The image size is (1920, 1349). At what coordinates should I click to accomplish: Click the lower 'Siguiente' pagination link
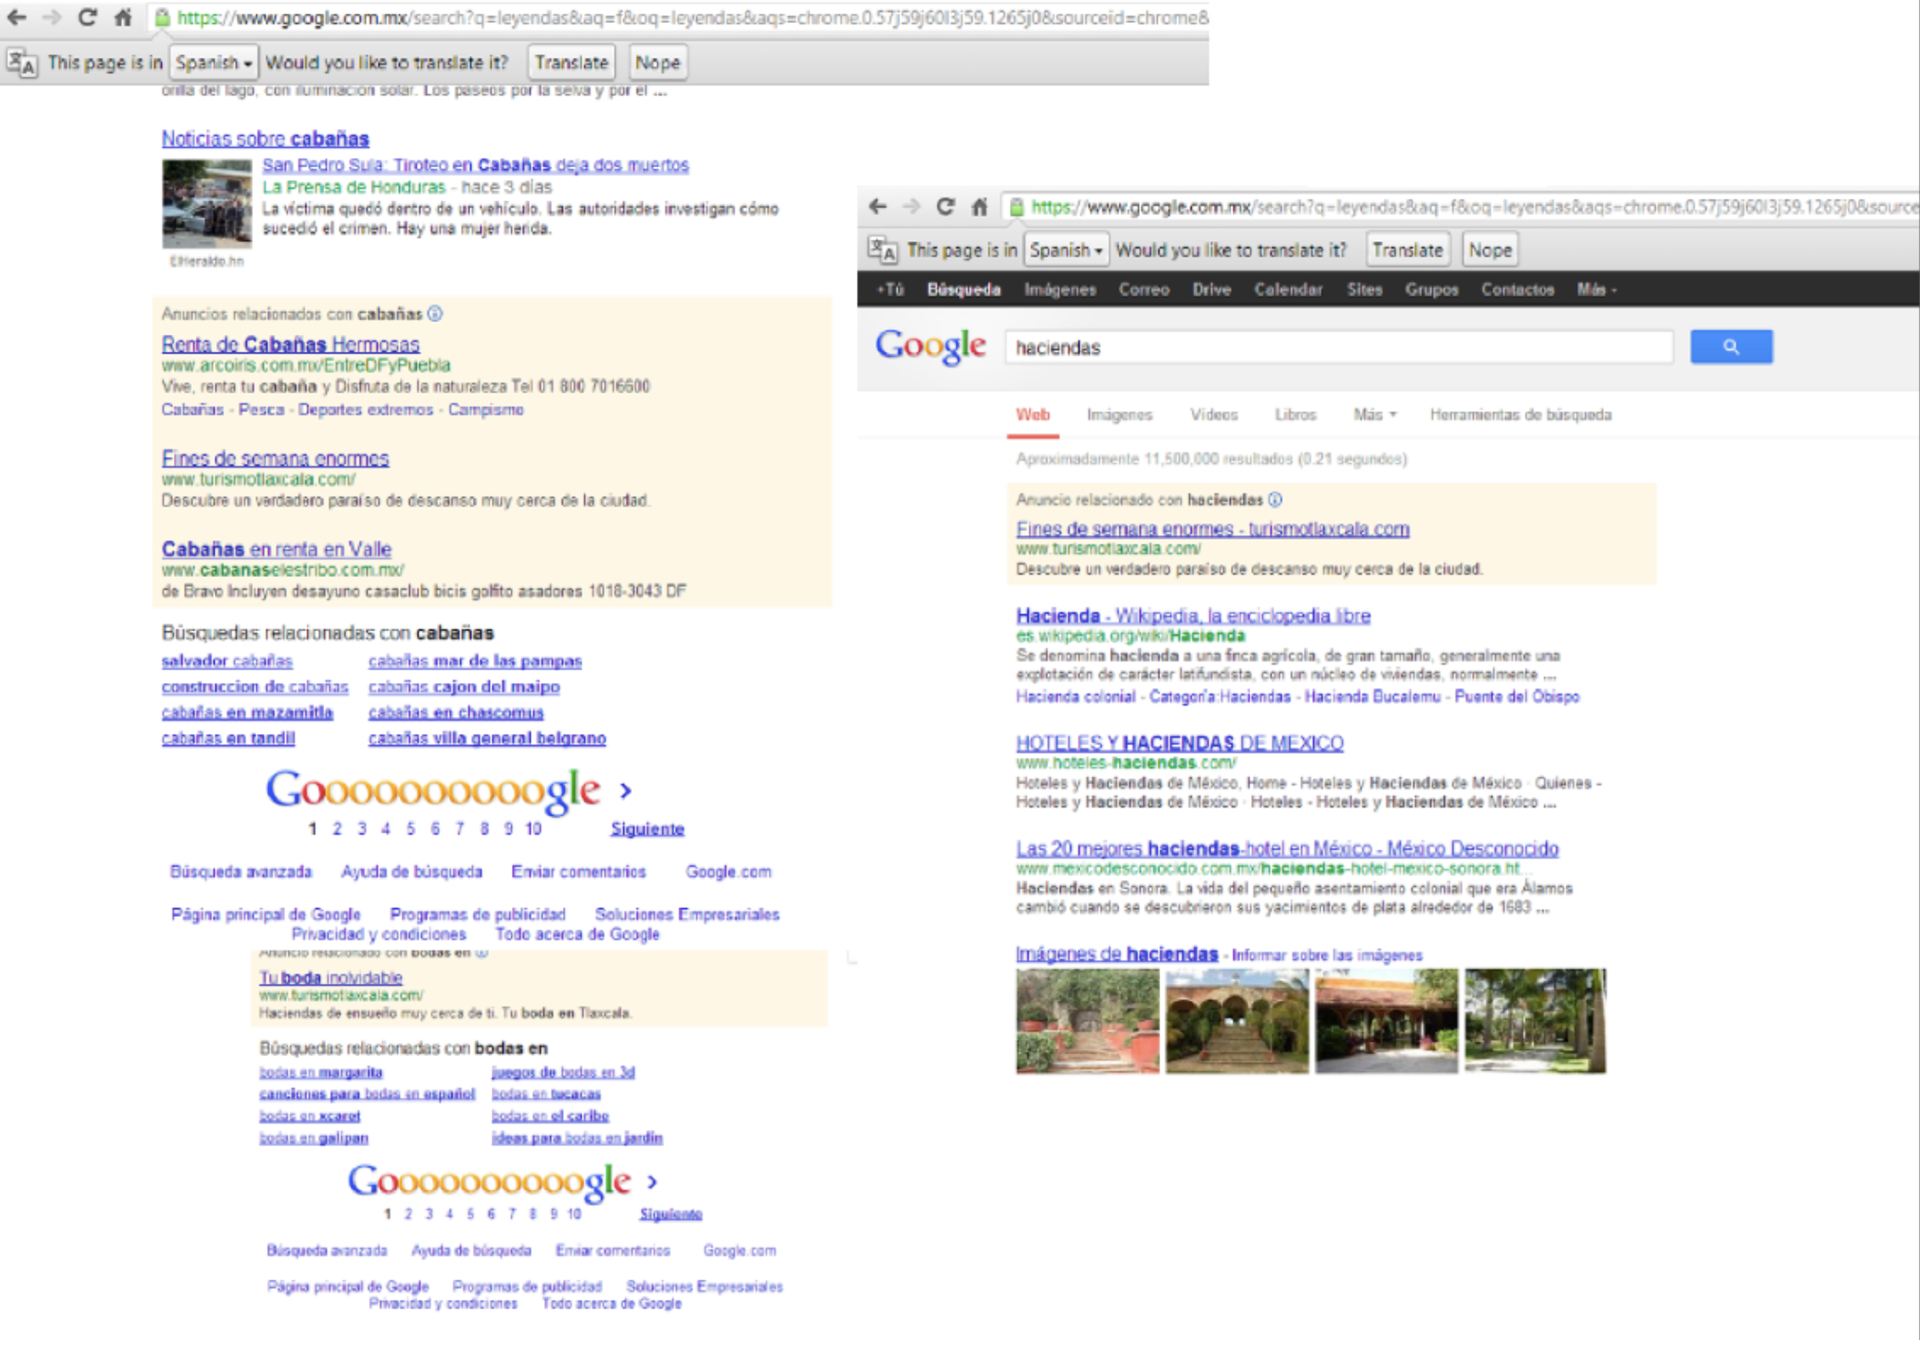(x=670, y=1214)
